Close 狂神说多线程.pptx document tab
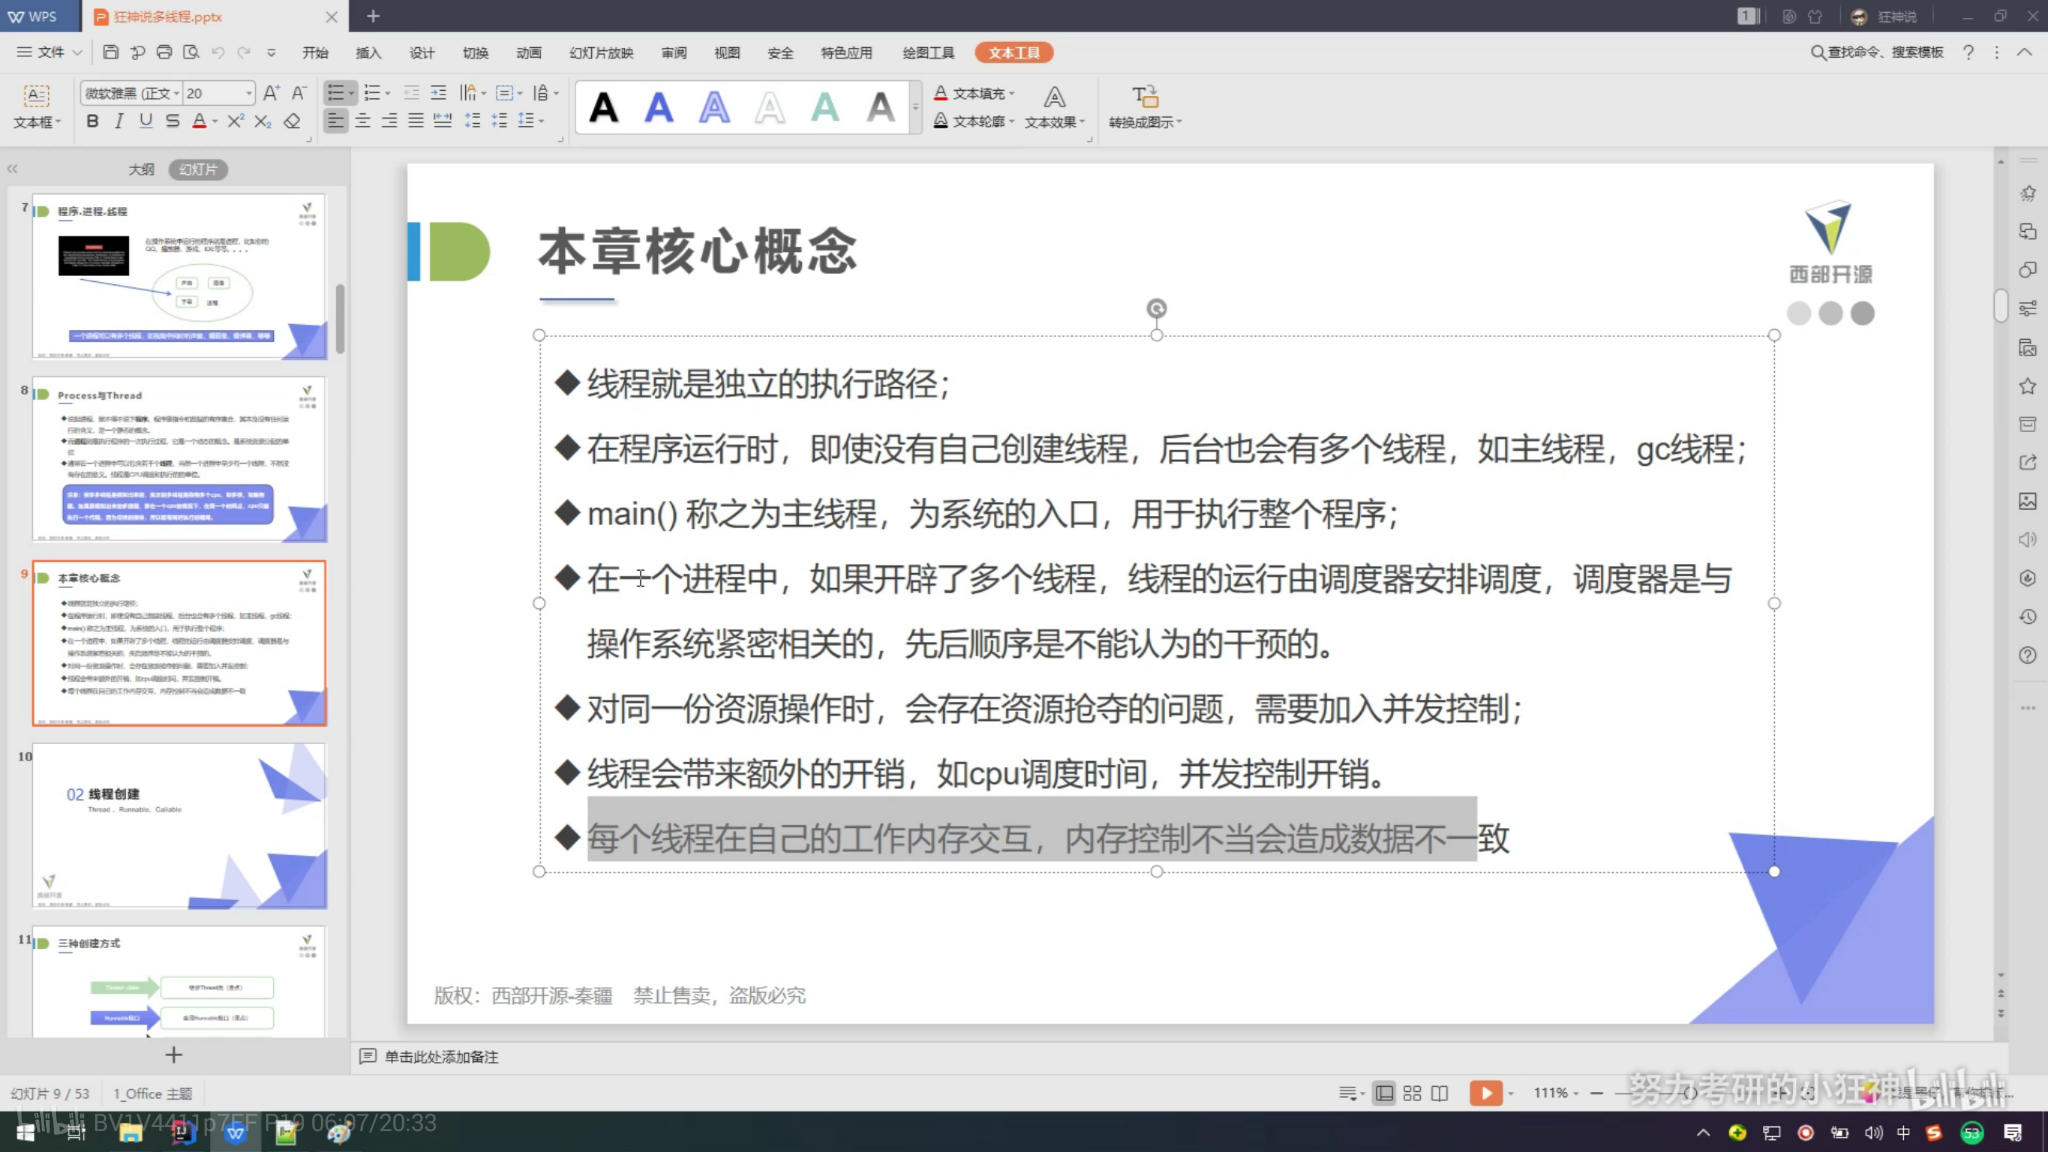This screenshot has height=1152, width=2048. pyautogui.click(x=331, y=17)
